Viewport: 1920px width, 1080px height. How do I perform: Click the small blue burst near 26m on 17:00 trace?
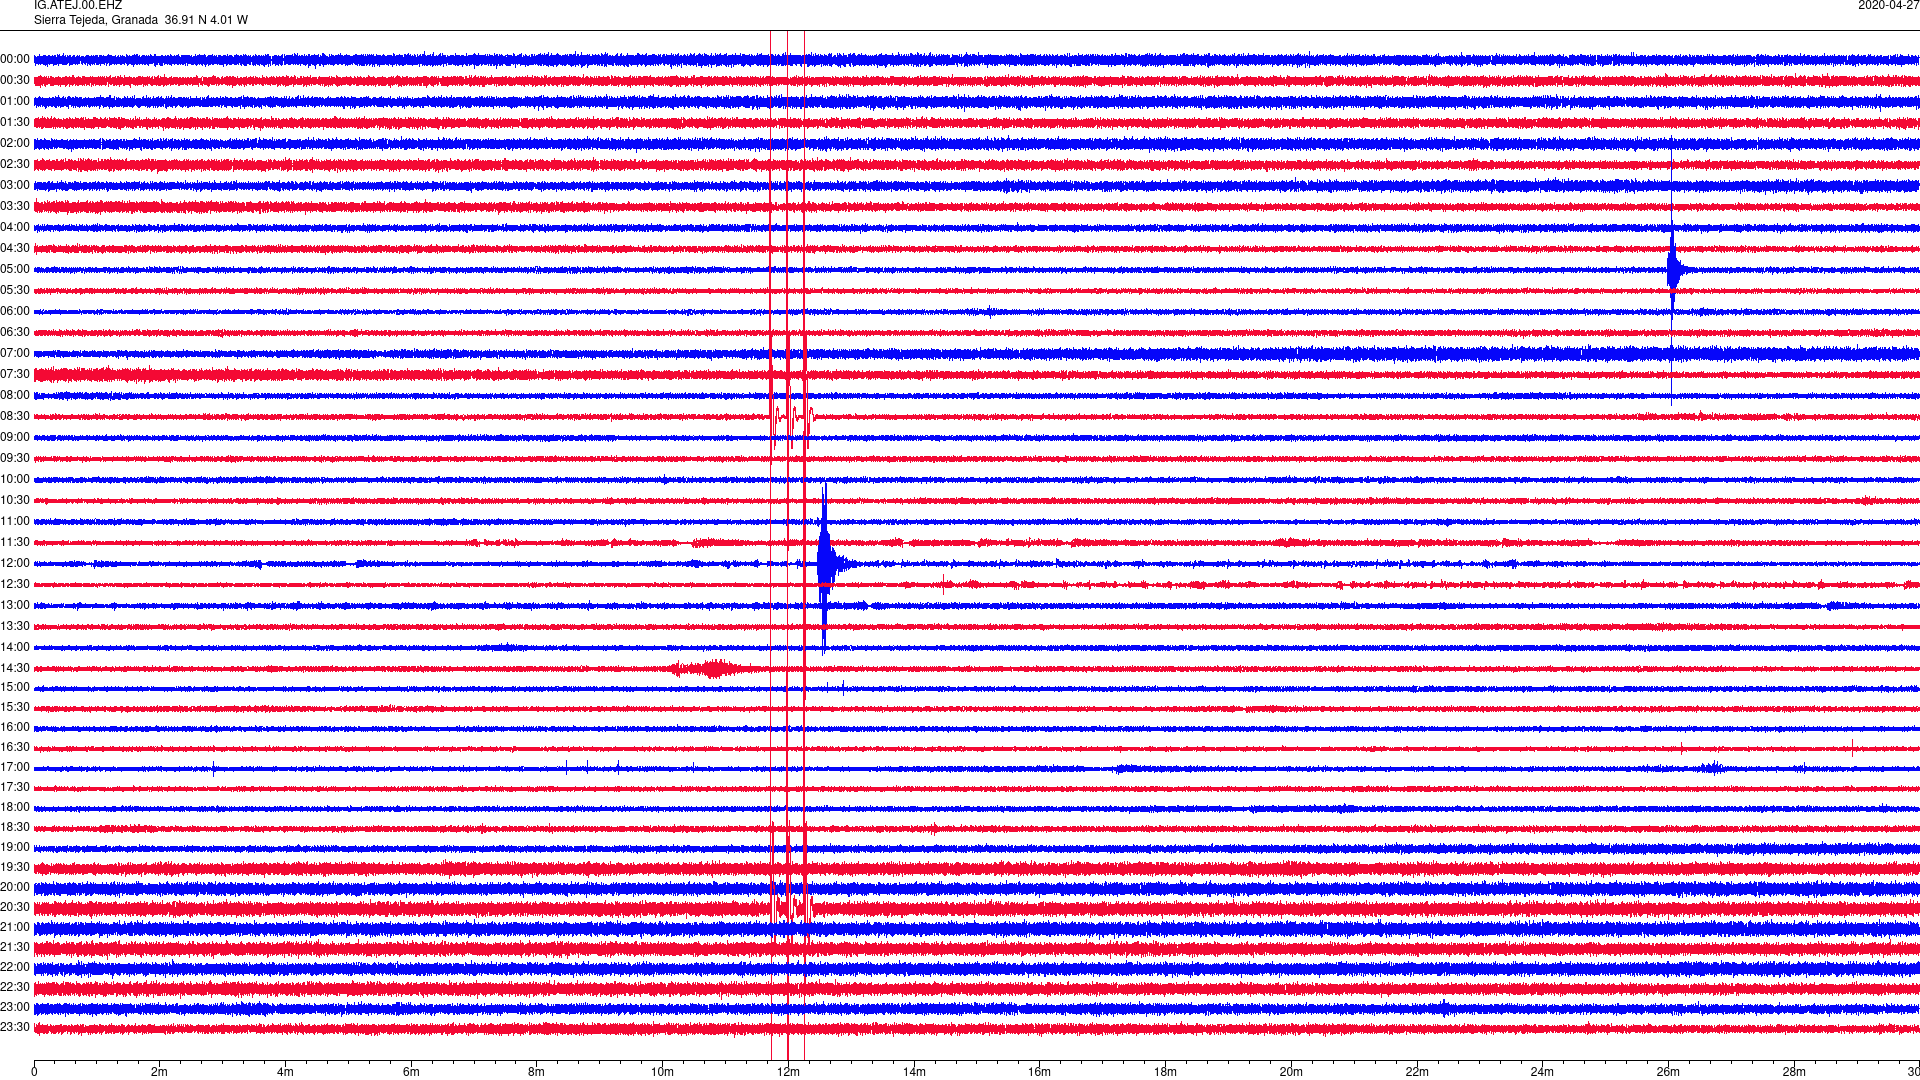1713,768
